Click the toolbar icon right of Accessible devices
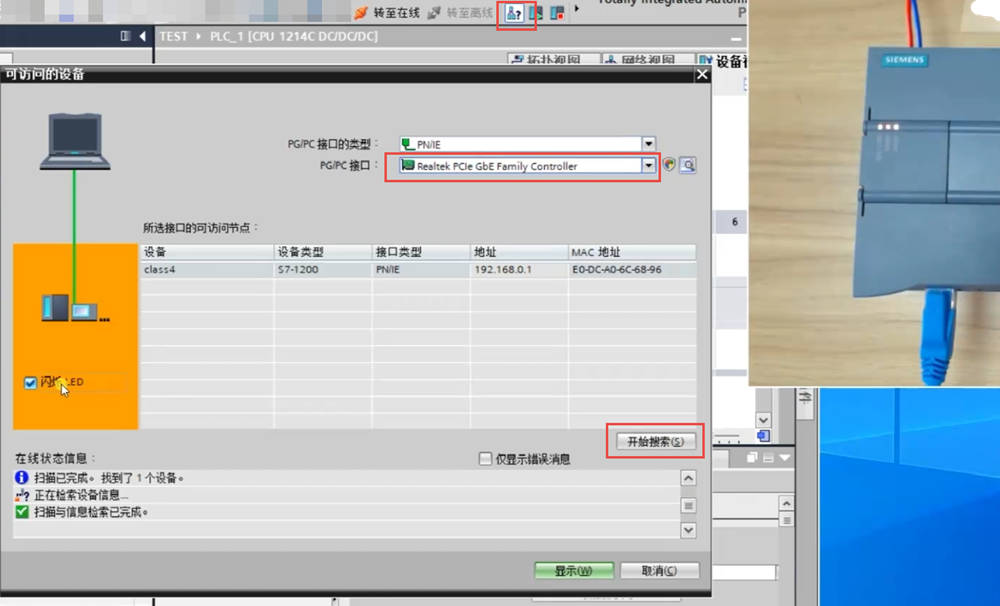Viewport: 1000px width, 606px height. 536,13
